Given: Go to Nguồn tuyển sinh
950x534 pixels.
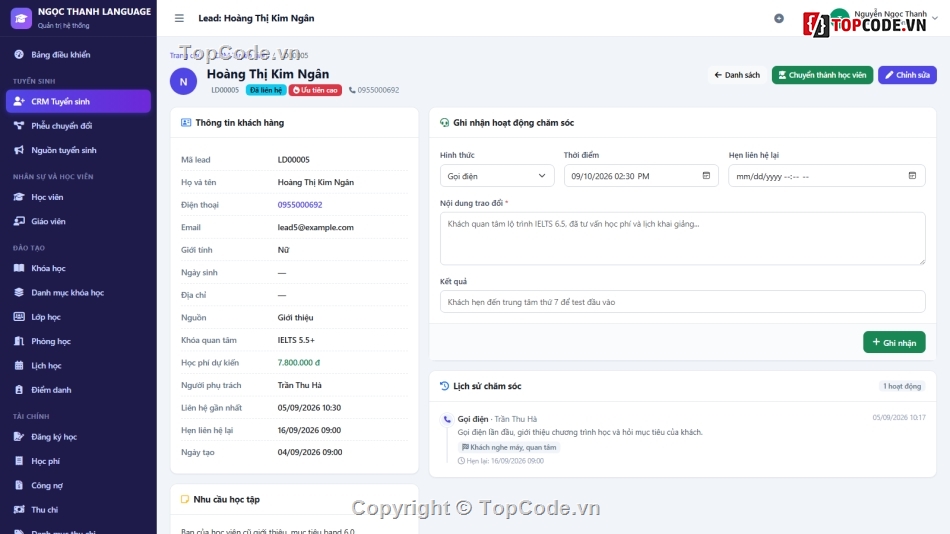Looking at the screenshot, I should point(78,150).
